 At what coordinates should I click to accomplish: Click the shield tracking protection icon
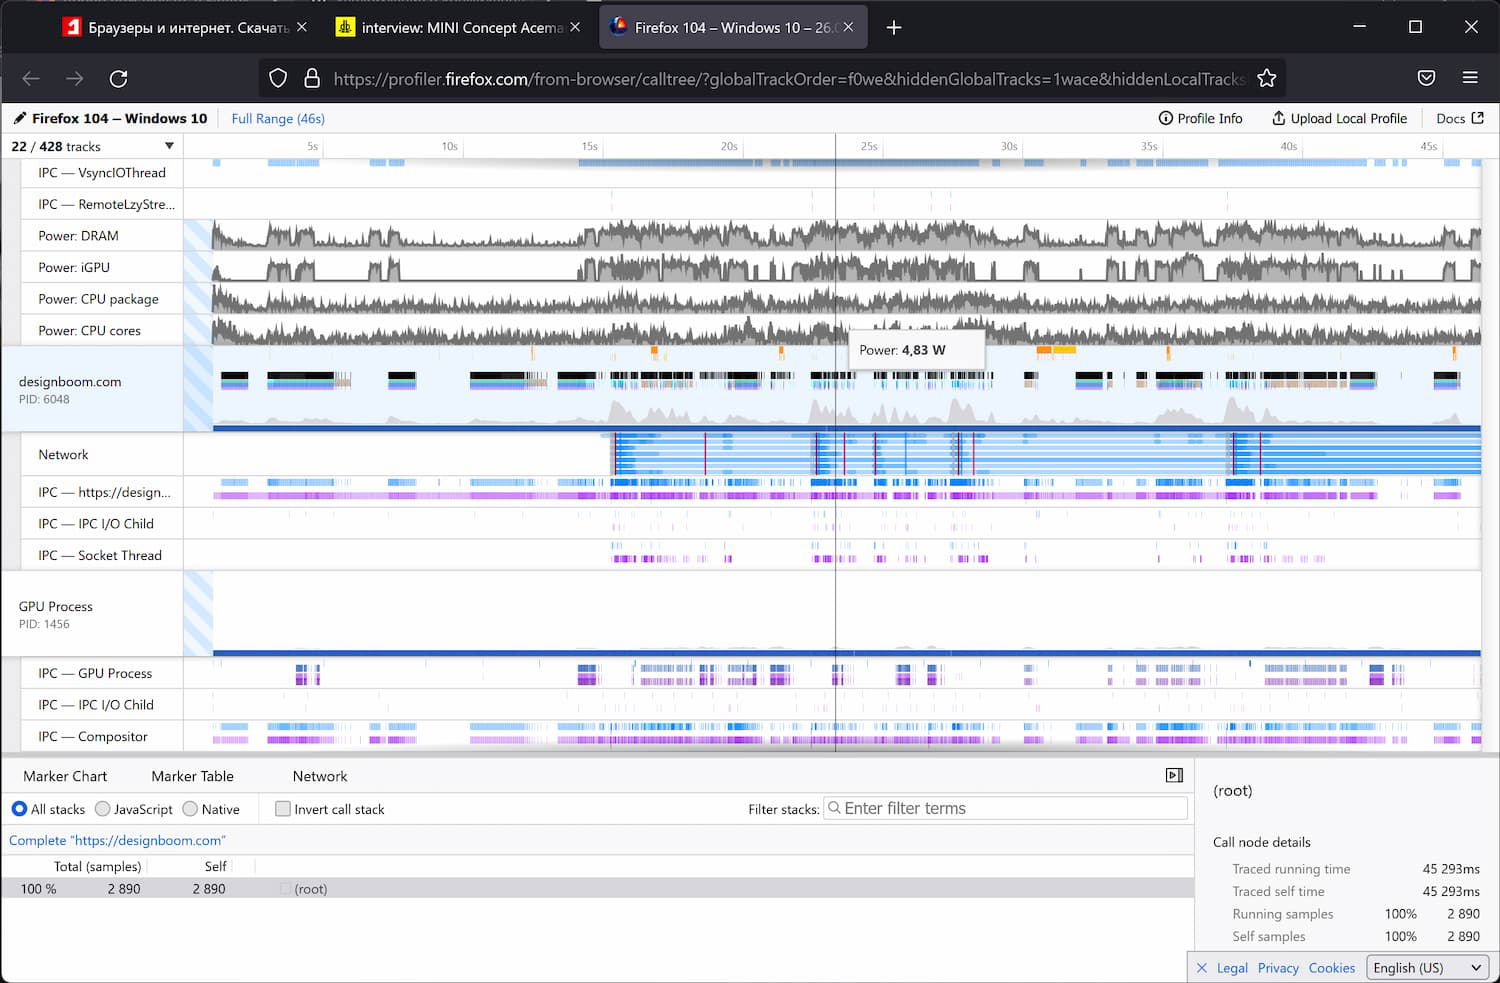coord(279,78)
